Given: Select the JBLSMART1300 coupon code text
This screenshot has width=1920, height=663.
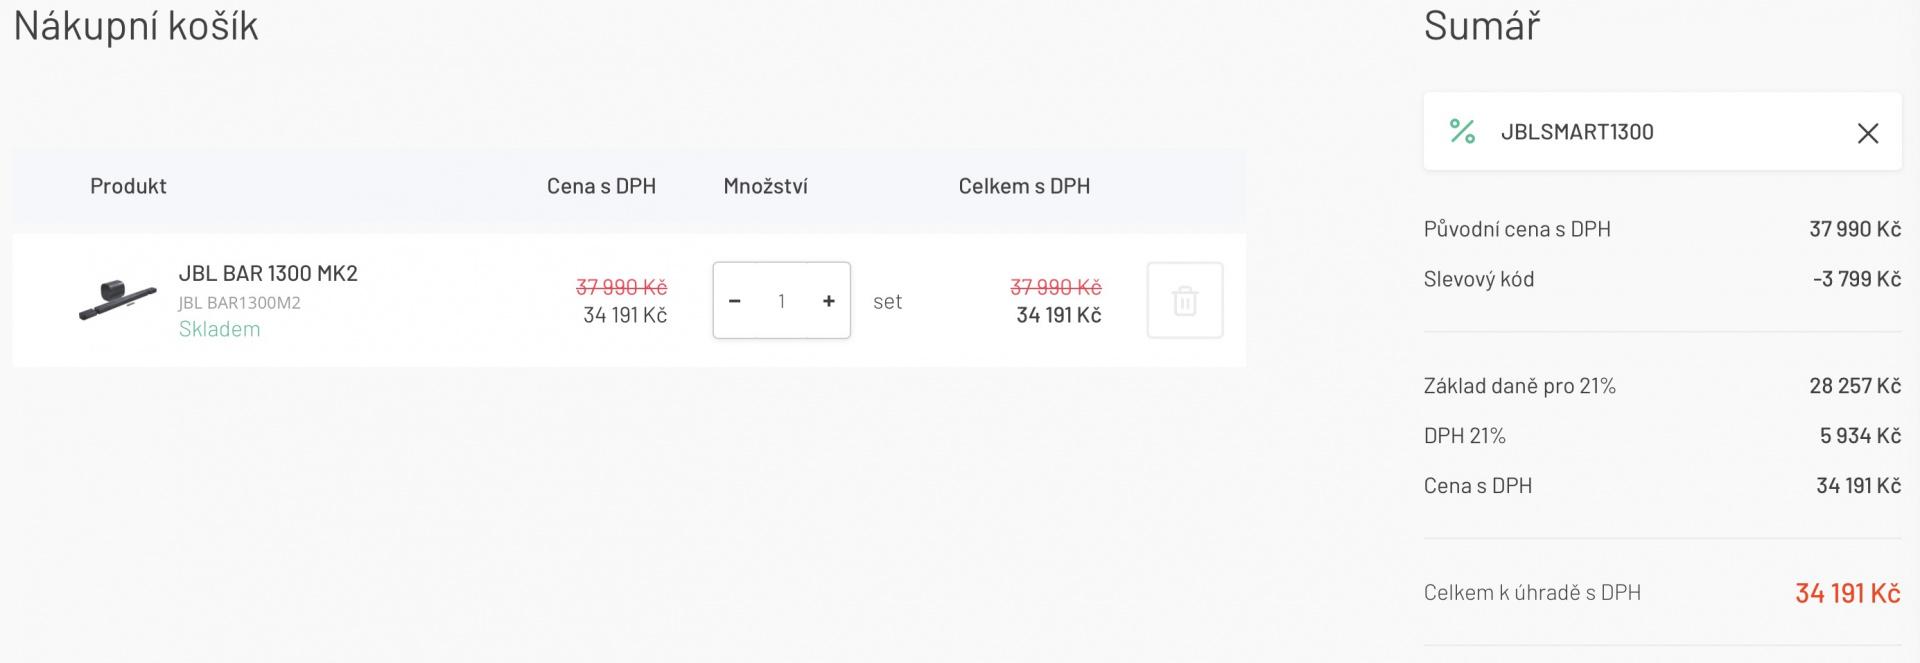Looking at the screenshot, I should tap(1577, 132).
